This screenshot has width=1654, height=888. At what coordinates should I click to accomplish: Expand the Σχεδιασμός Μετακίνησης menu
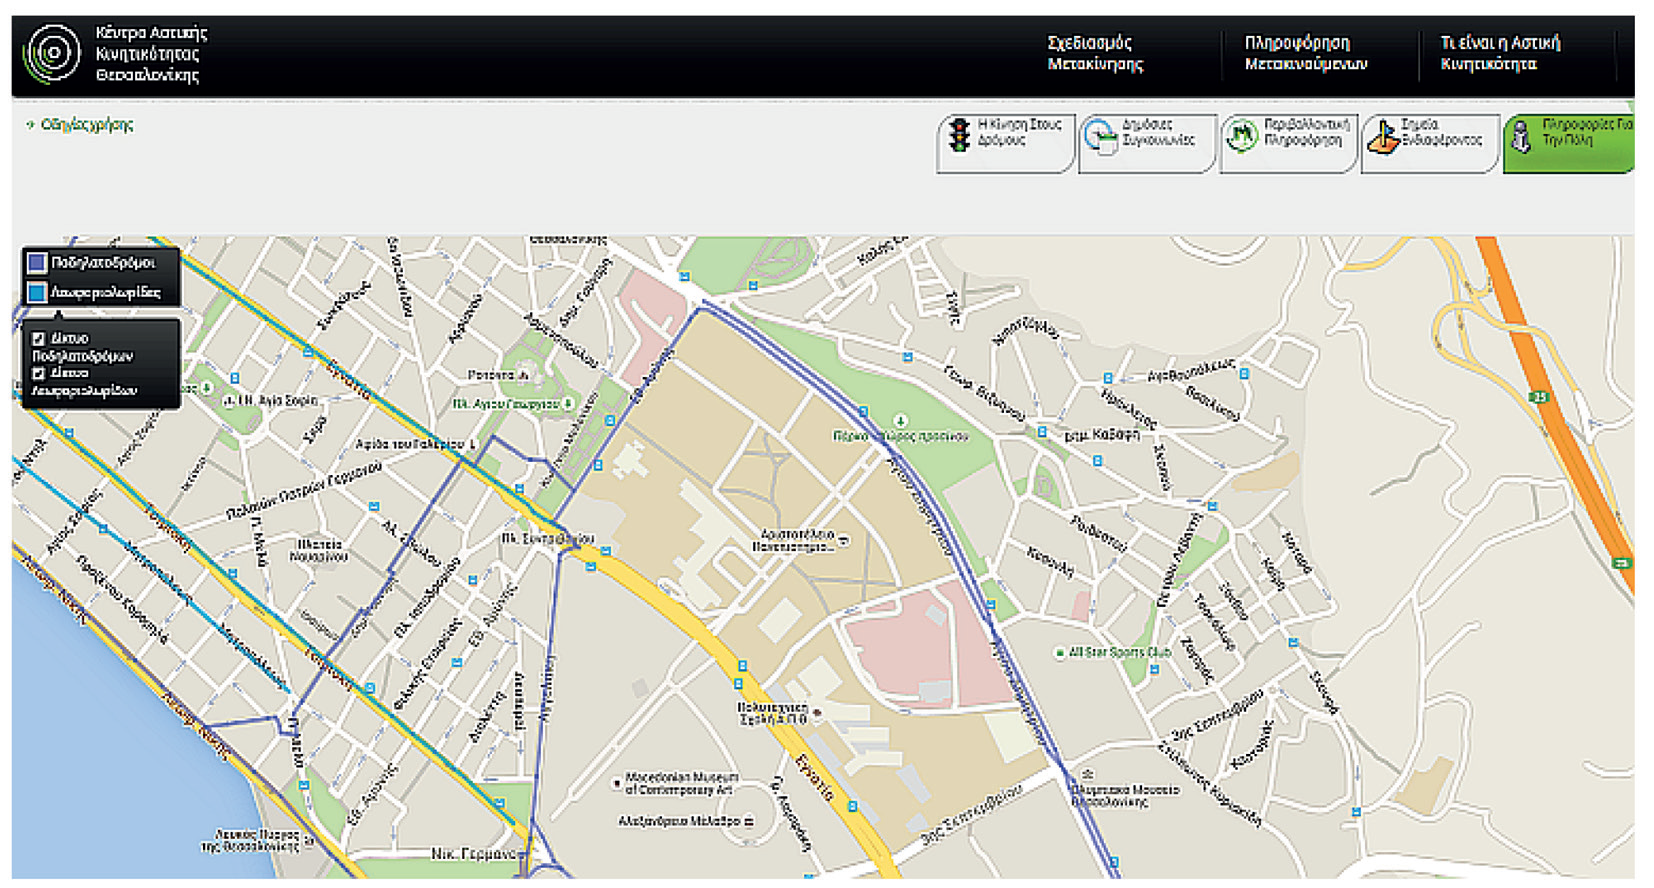click(1095, 53)
